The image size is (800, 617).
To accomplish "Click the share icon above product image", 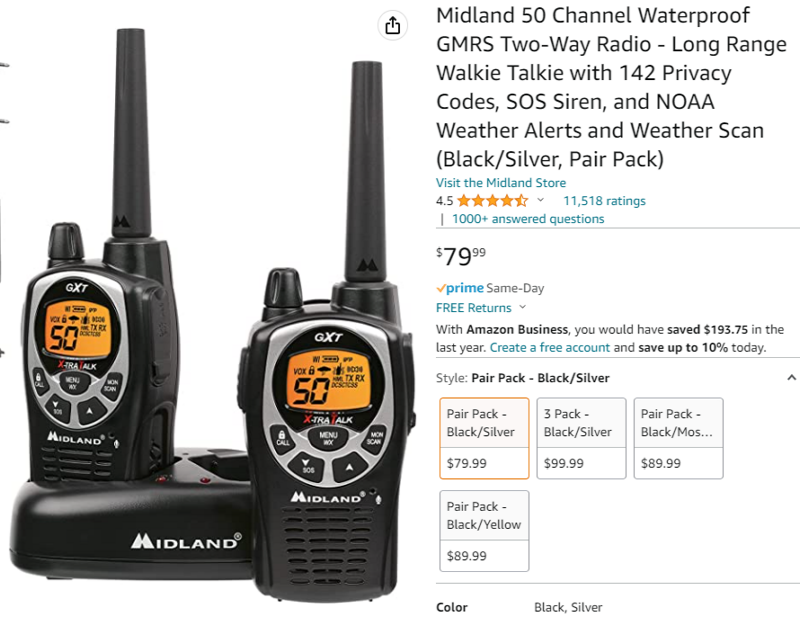I will coord(392,25).
